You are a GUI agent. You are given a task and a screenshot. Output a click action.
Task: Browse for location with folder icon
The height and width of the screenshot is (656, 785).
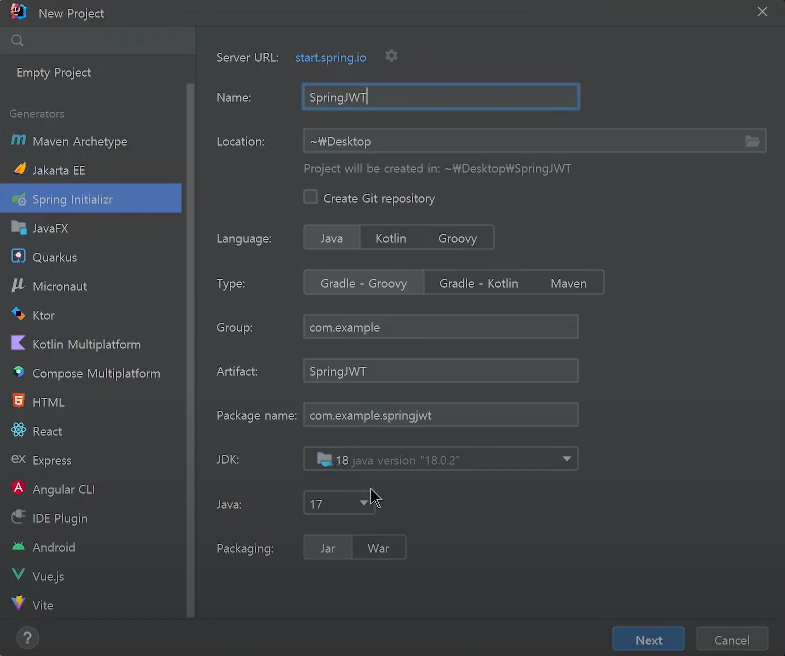coord(752,141)
